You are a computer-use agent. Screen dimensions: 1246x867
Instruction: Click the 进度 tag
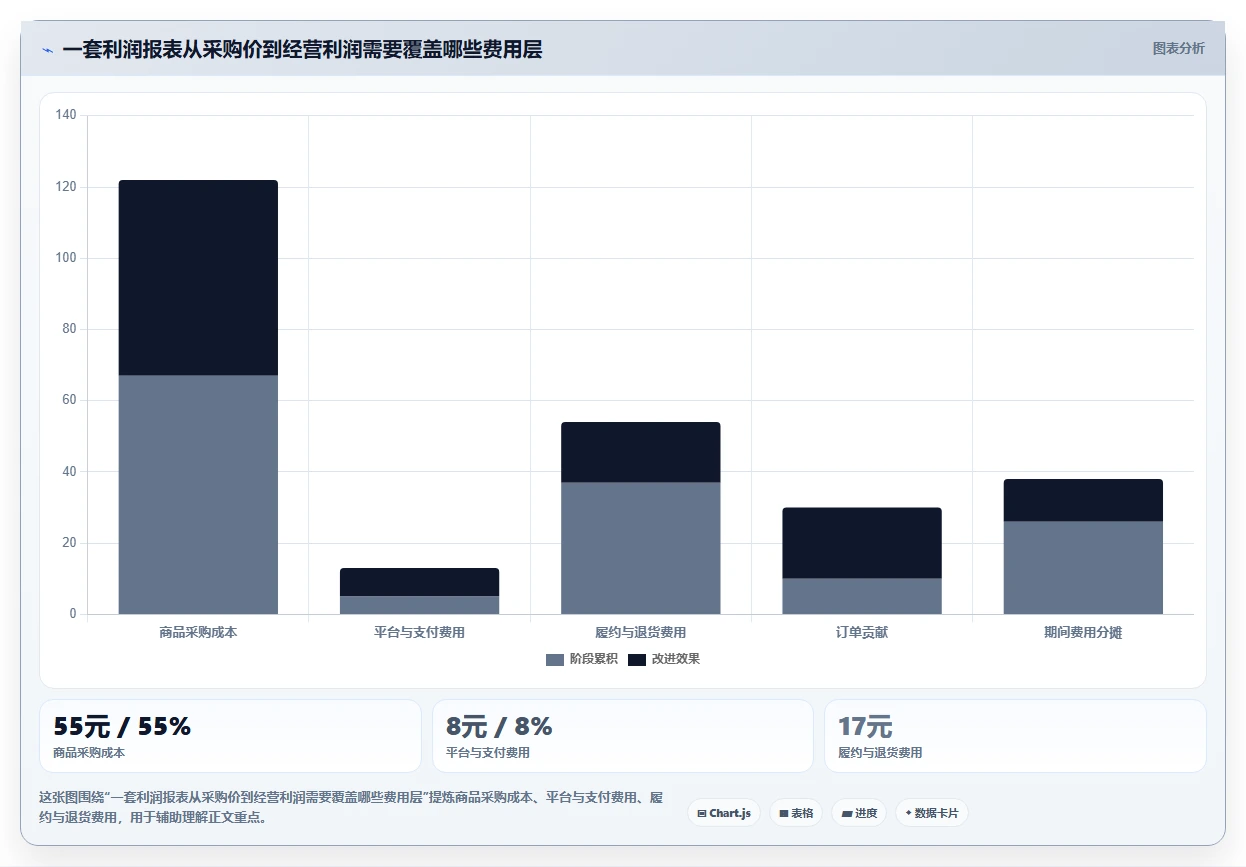[859, 813]
